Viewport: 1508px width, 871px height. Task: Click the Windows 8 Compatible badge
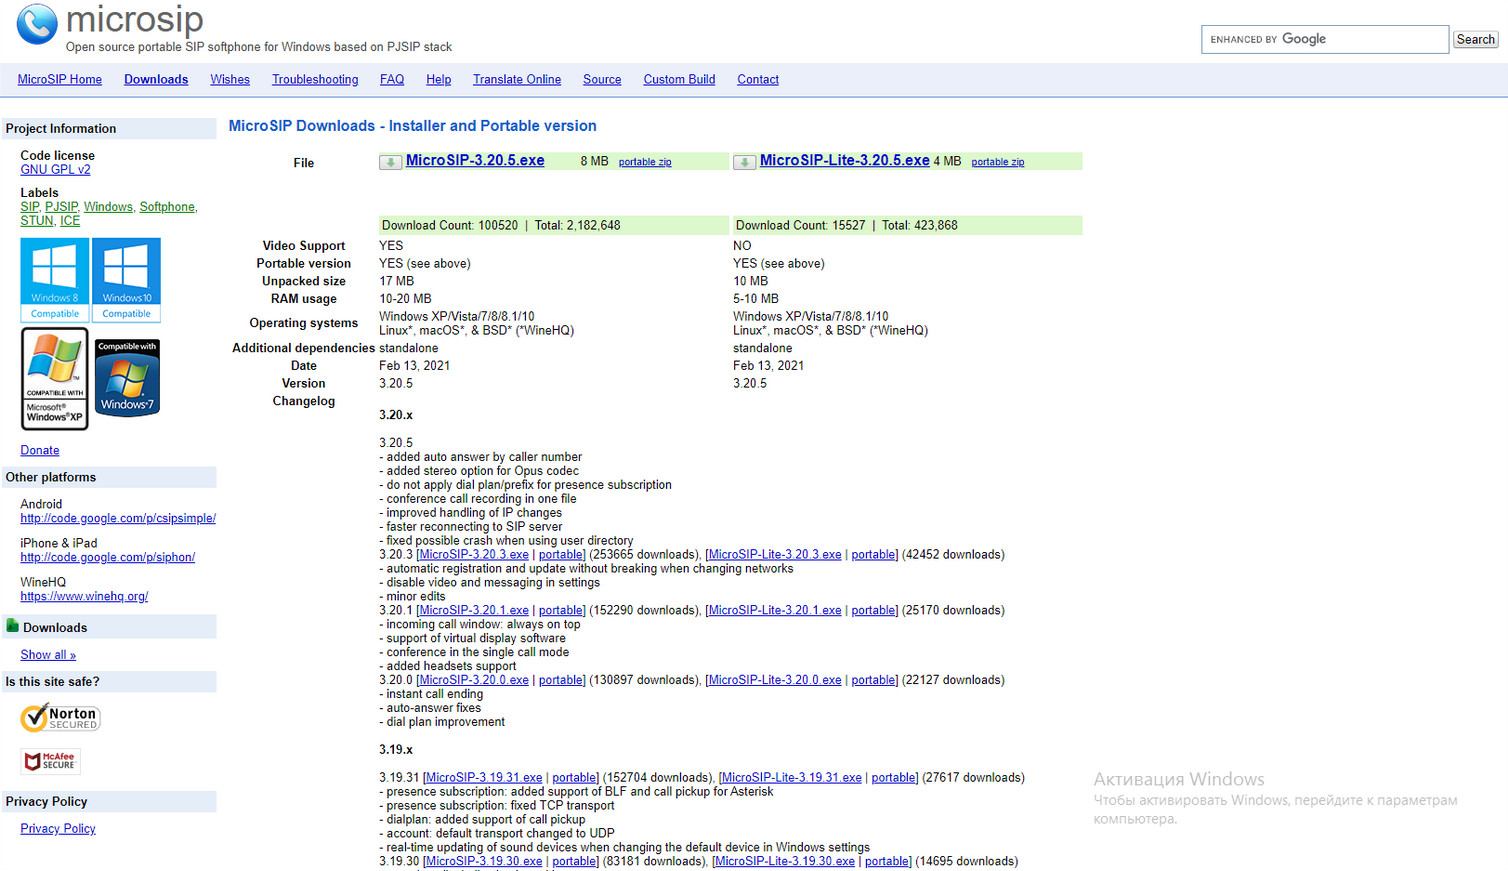(55, 280)
